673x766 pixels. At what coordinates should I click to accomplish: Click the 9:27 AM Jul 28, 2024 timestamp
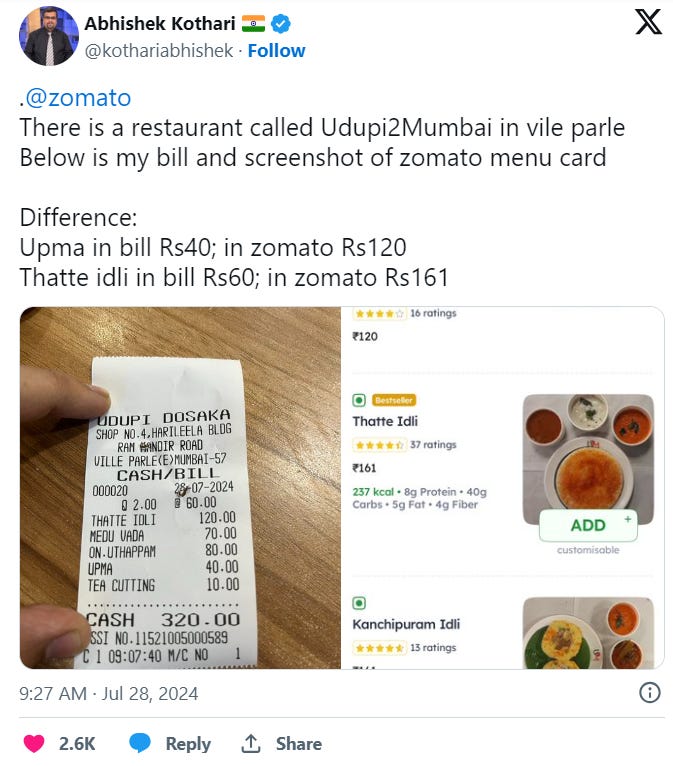coord(108,693)
